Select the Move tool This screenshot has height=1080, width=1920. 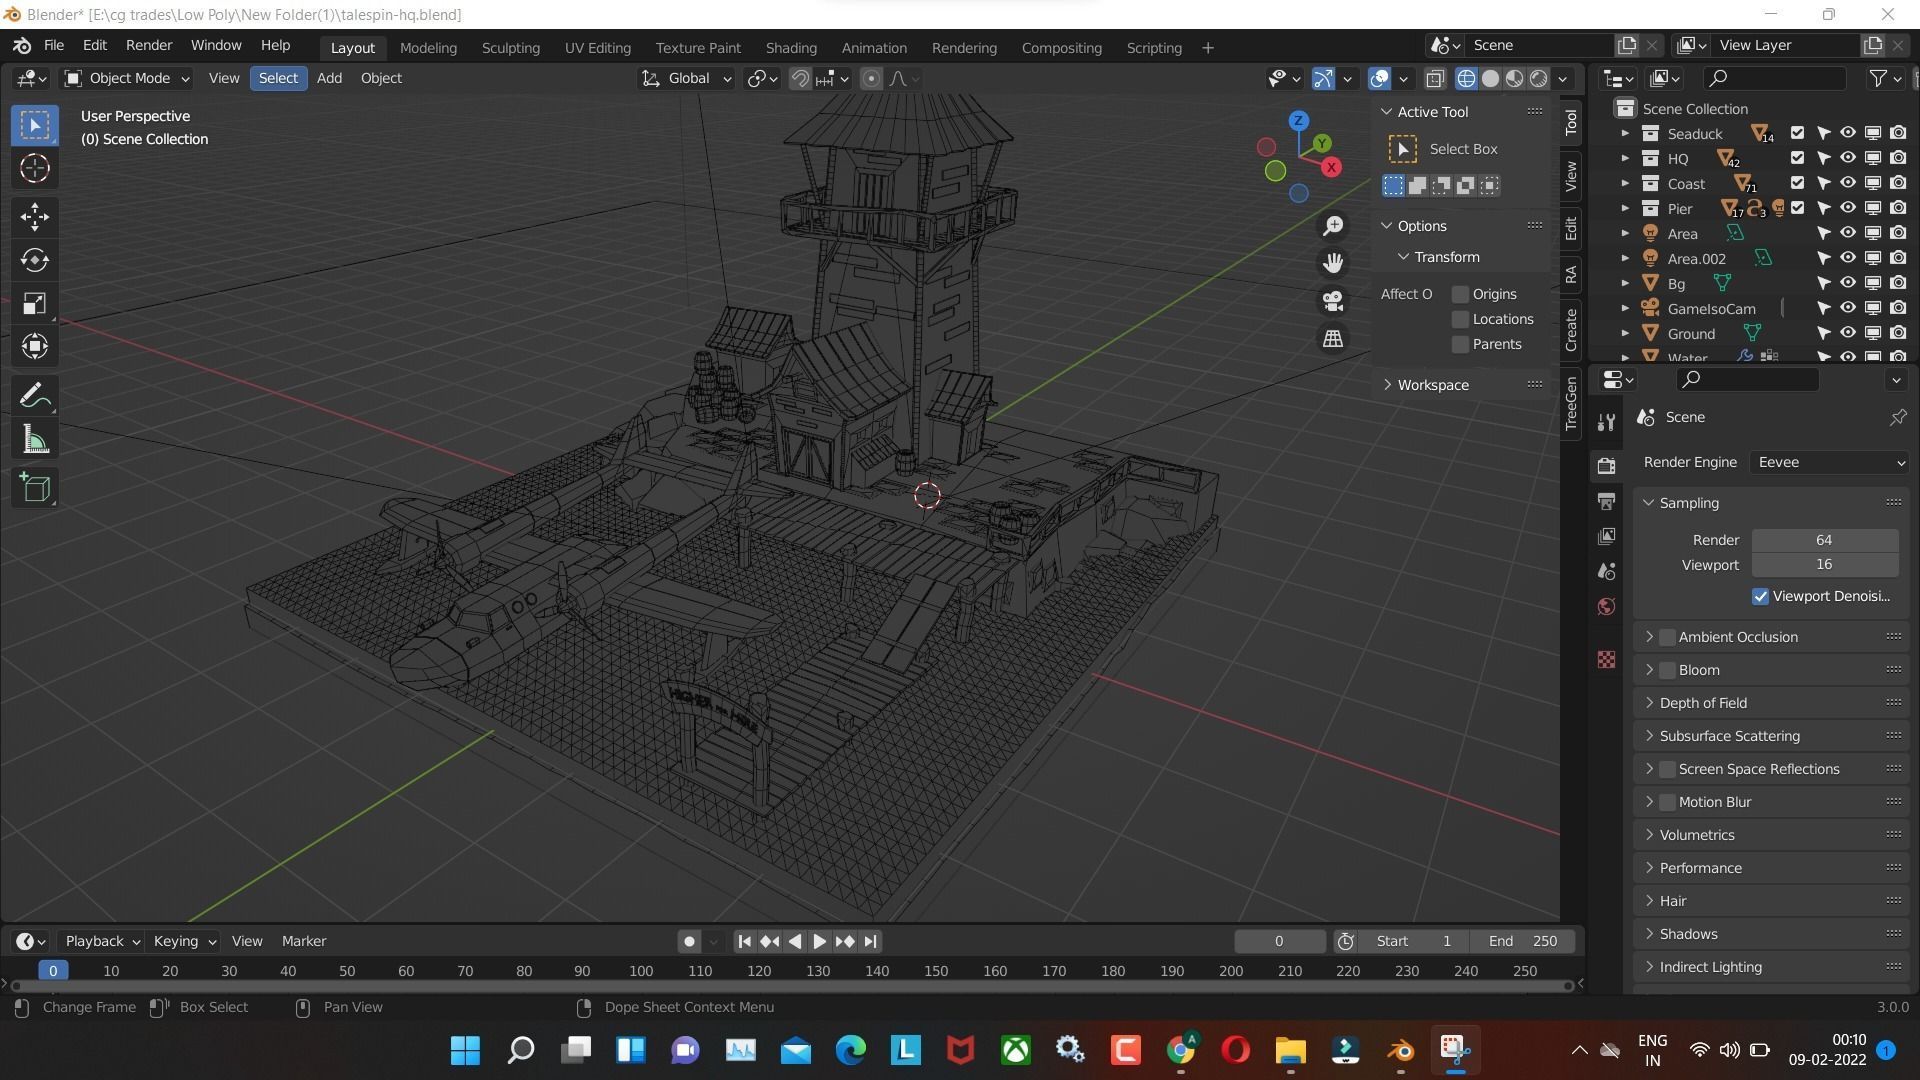click(x=35, y=217)
